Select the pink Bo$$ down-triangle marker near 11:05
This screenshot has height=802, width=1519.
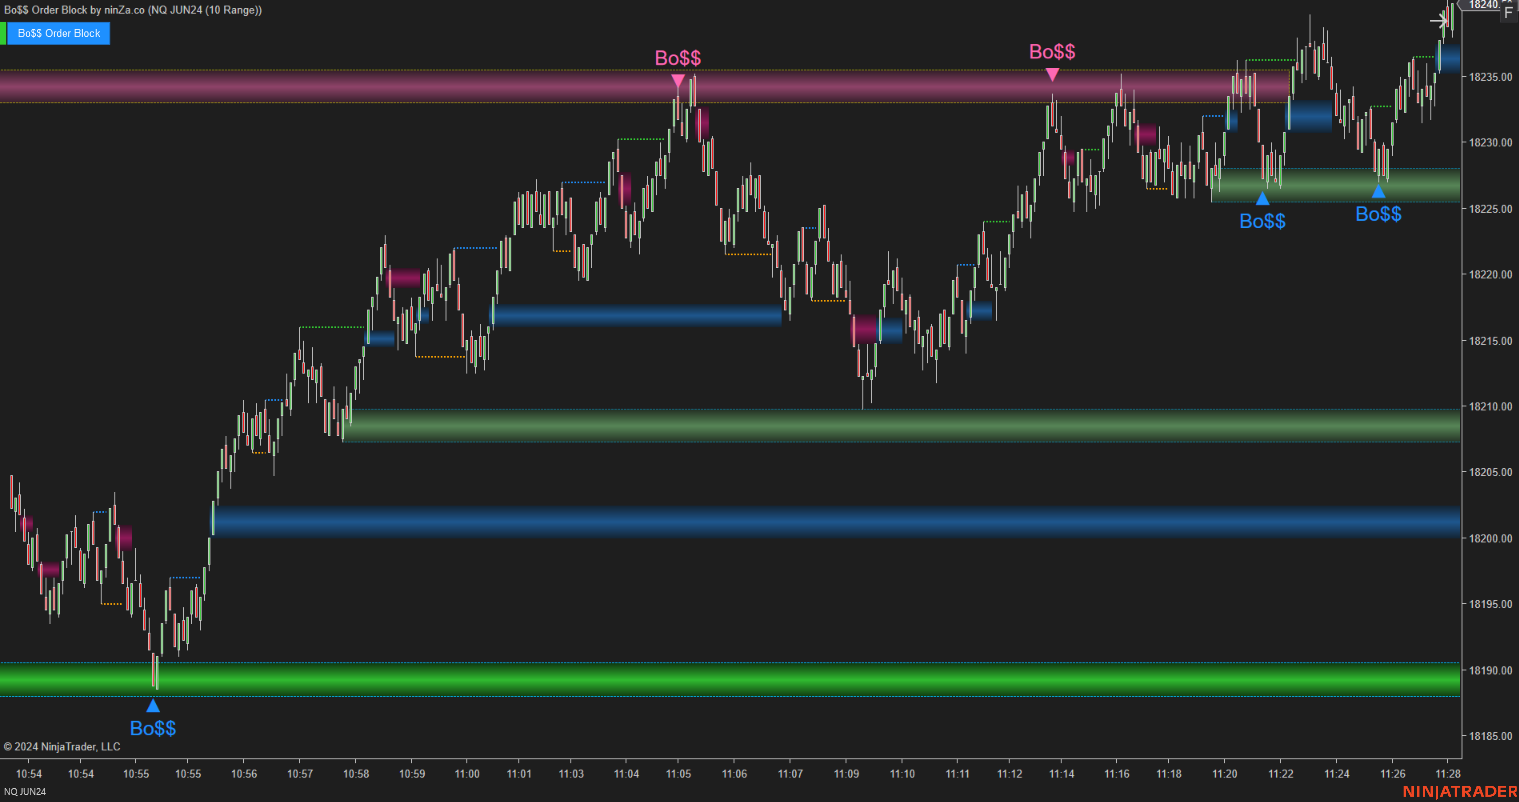point(677,76)
